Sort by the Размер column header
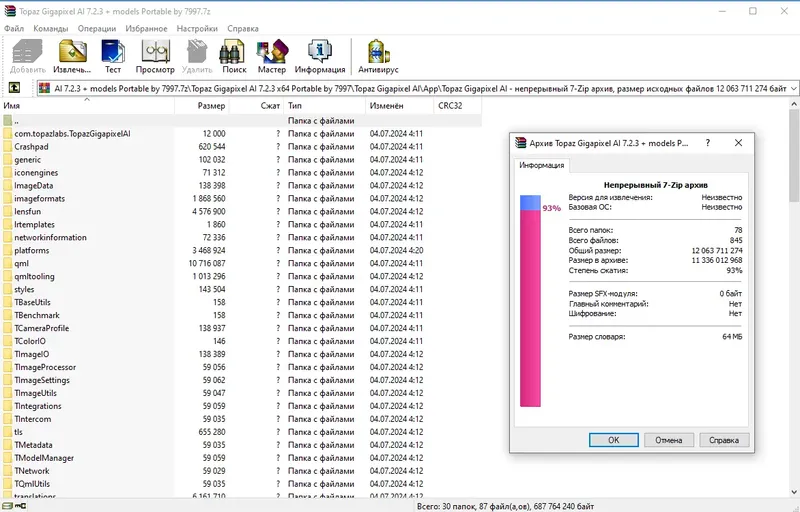 tap(202, 106)
